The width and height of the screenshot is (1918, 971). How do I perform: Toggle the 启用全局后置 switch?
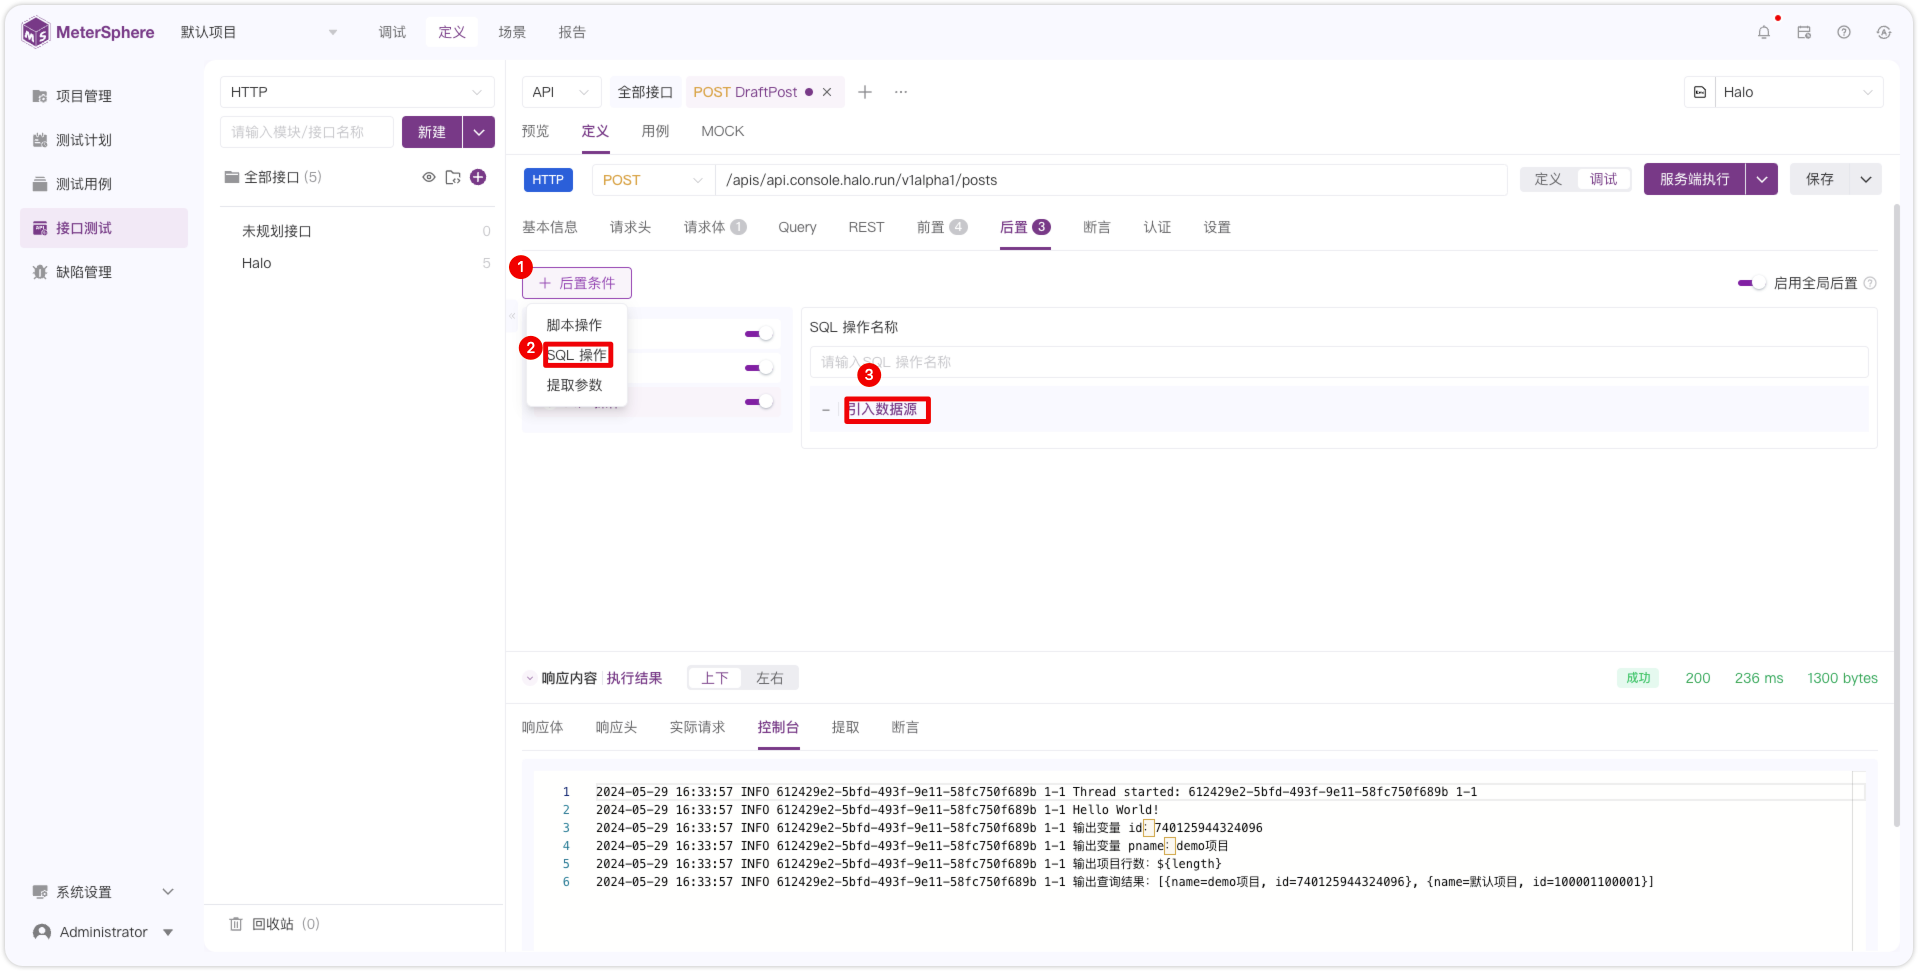click(1751, 283)
